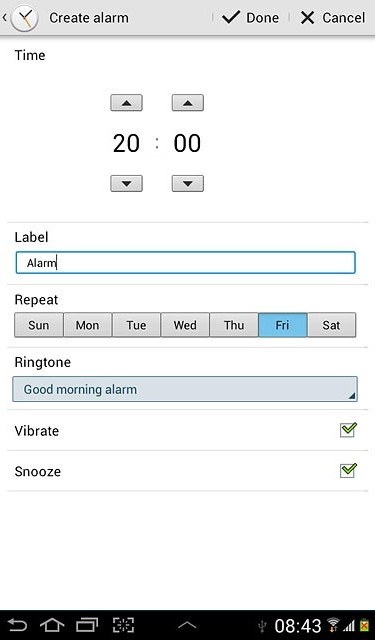
Task: Tap the clock icon to go back
Action: [x=24, y=18]
